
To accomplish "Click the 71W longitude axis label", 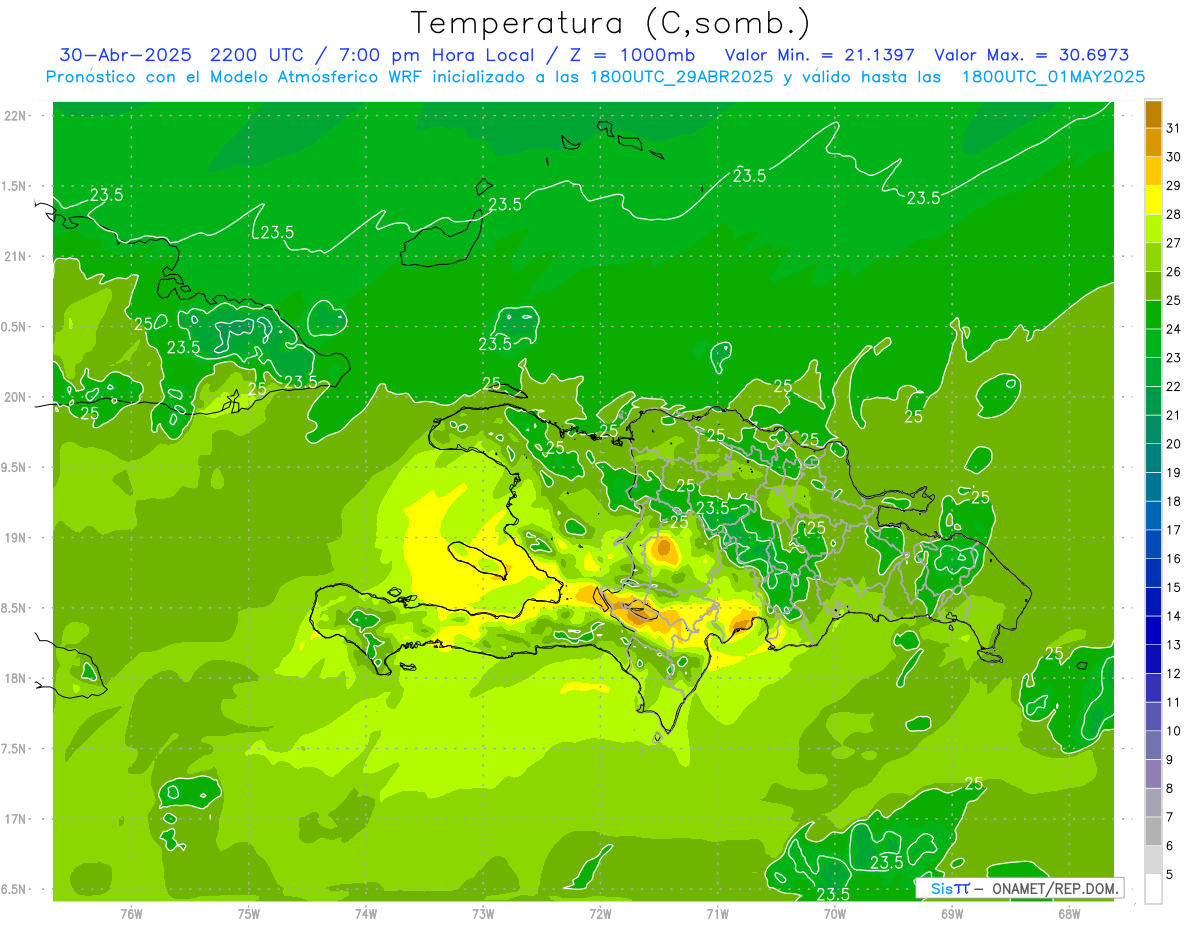I will pyautogui.click(x=717, y=912).
